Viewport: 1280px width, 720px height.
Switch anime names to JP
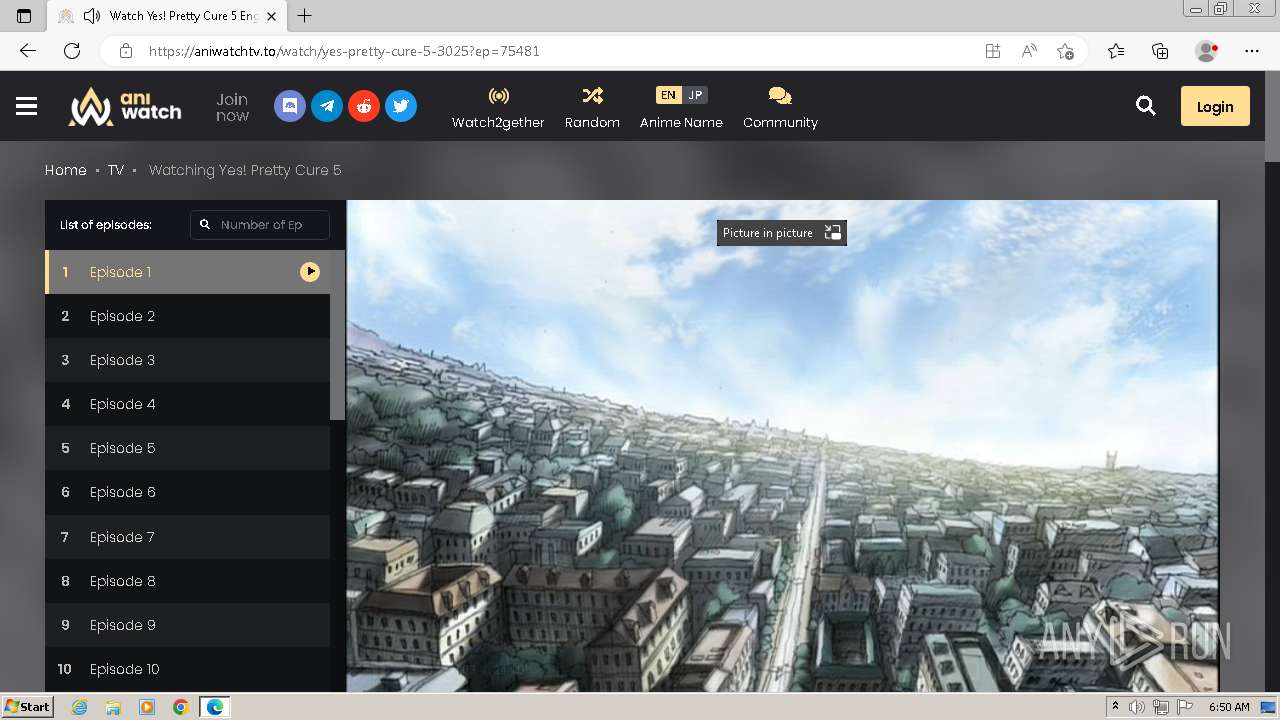pos(695,95)
